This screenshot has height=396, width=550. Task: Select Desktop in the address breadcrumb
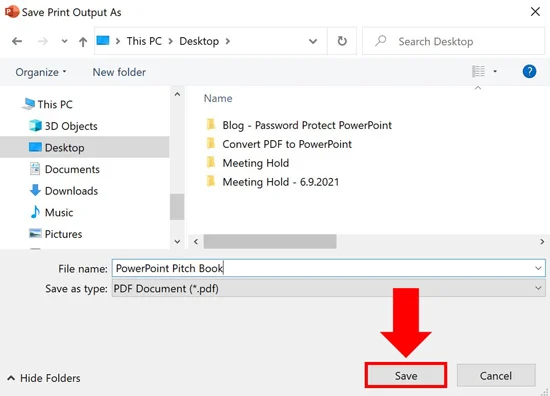199,41
